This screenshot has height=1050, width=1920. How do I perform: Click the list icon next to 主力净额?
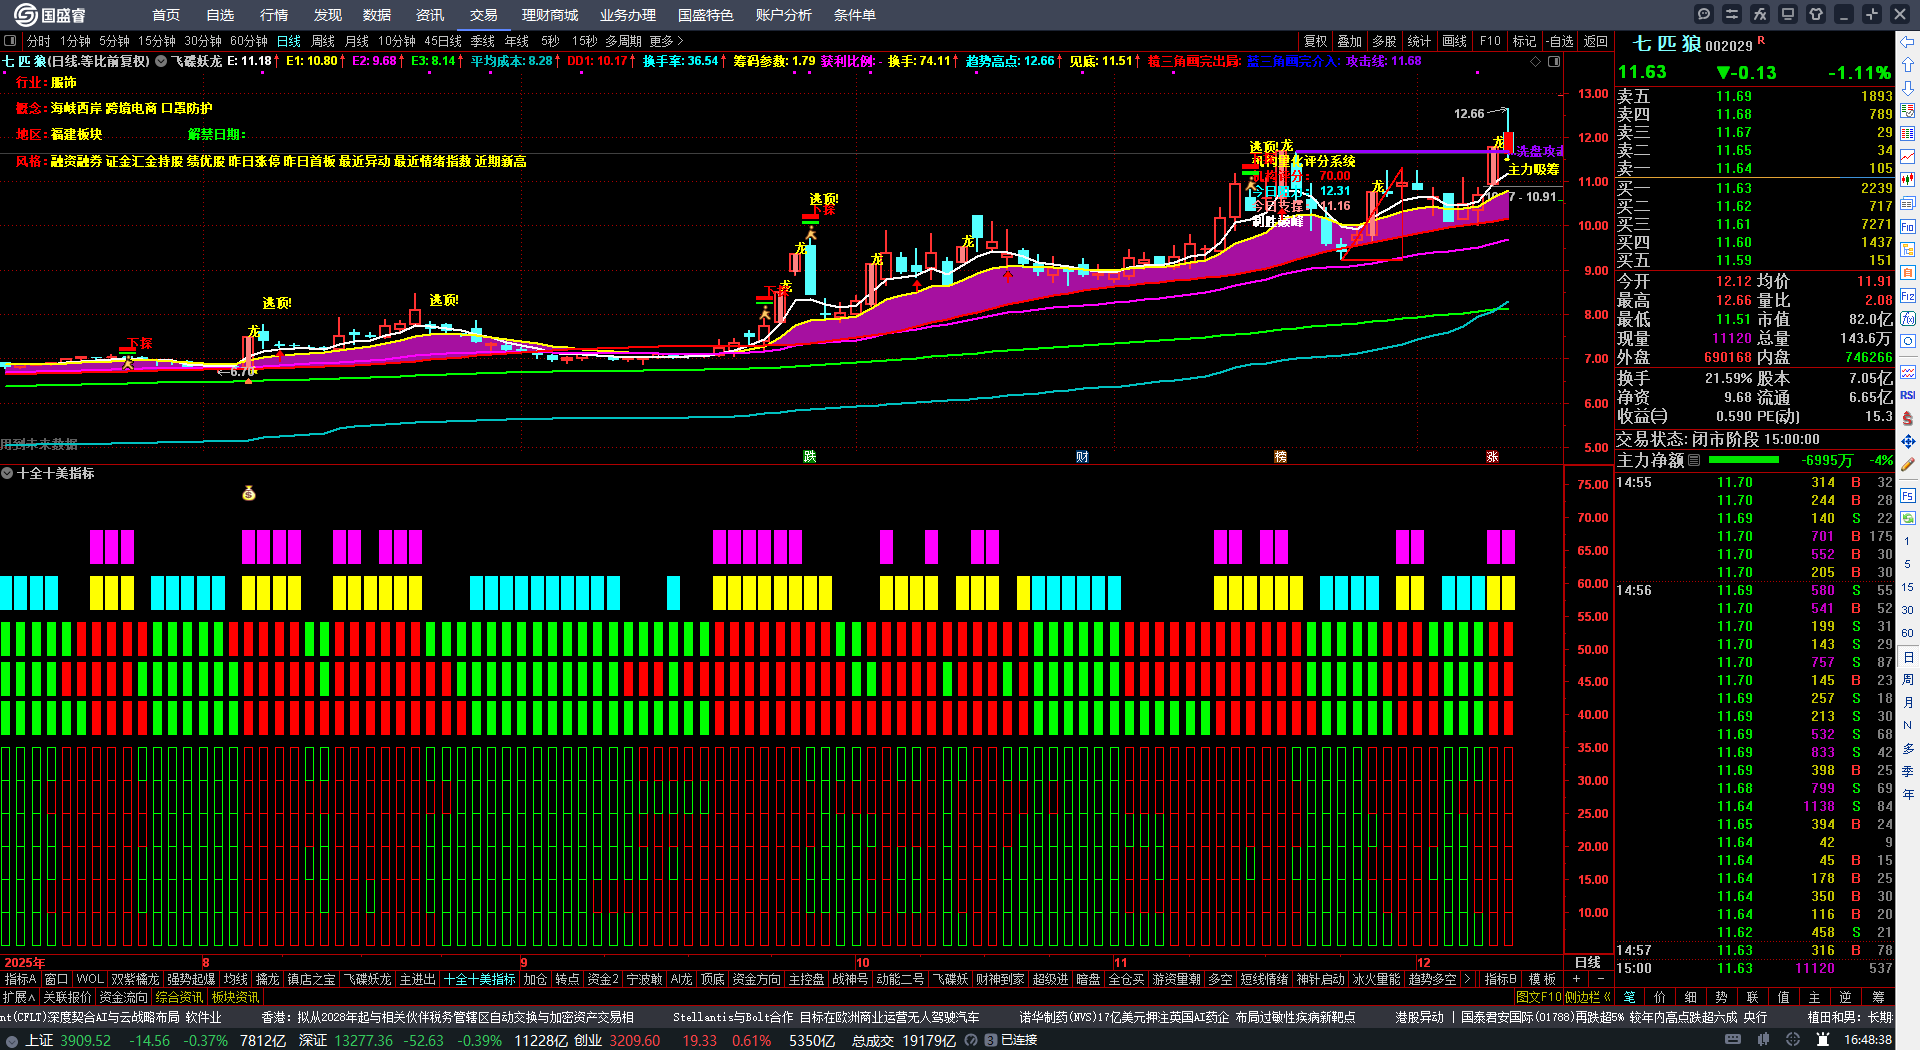tap(1694, 460)
